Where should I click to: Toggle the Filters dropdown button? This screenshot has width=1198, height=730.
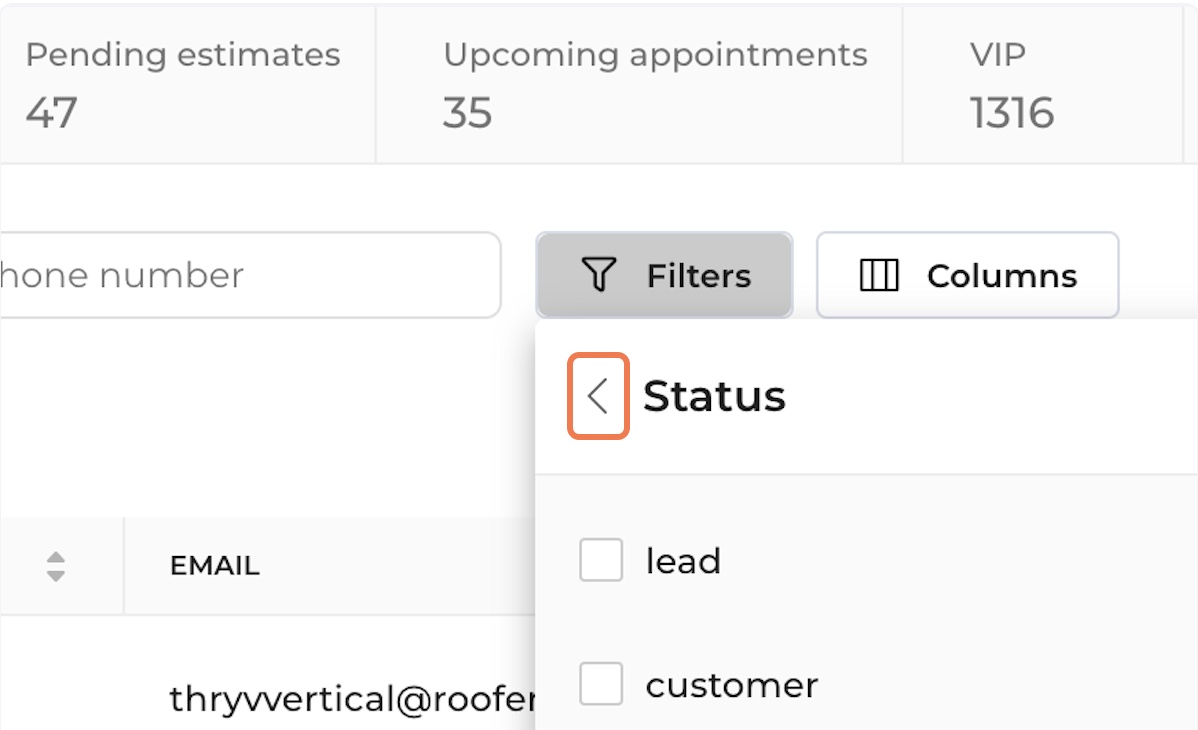click(664, 275)
